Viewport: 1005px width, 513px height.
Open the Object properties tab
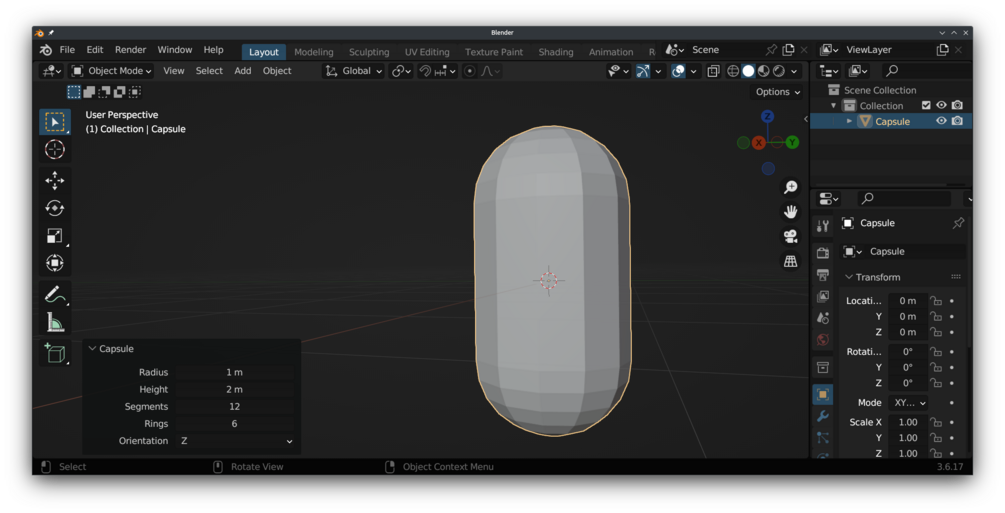pos(823,394)
